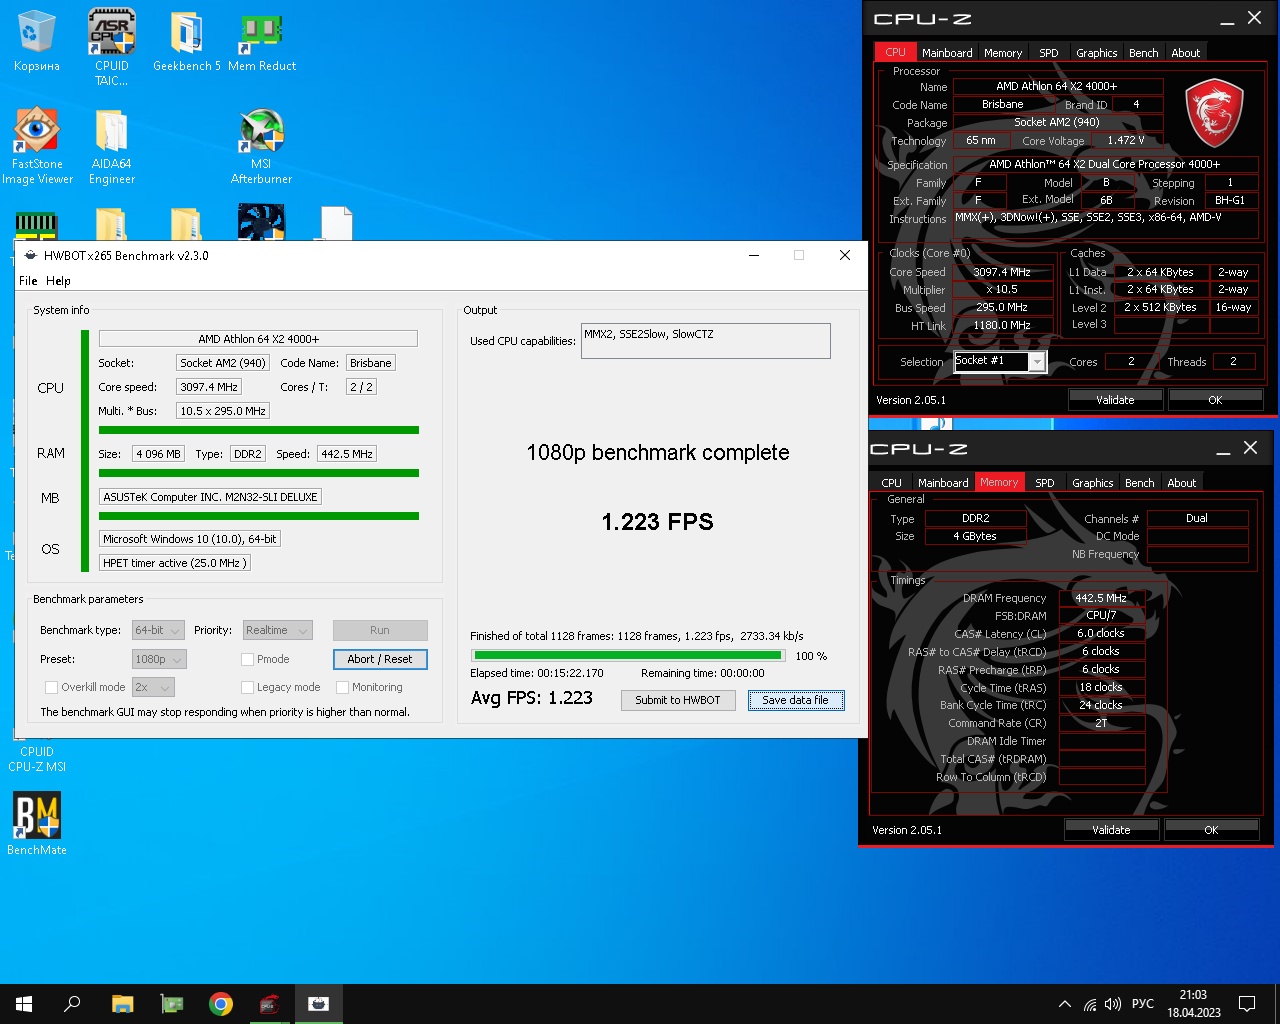Open the RAM chip icon partly behind HWBOT window
The image size is (1280, 1024).
click(x=37, y=225)
